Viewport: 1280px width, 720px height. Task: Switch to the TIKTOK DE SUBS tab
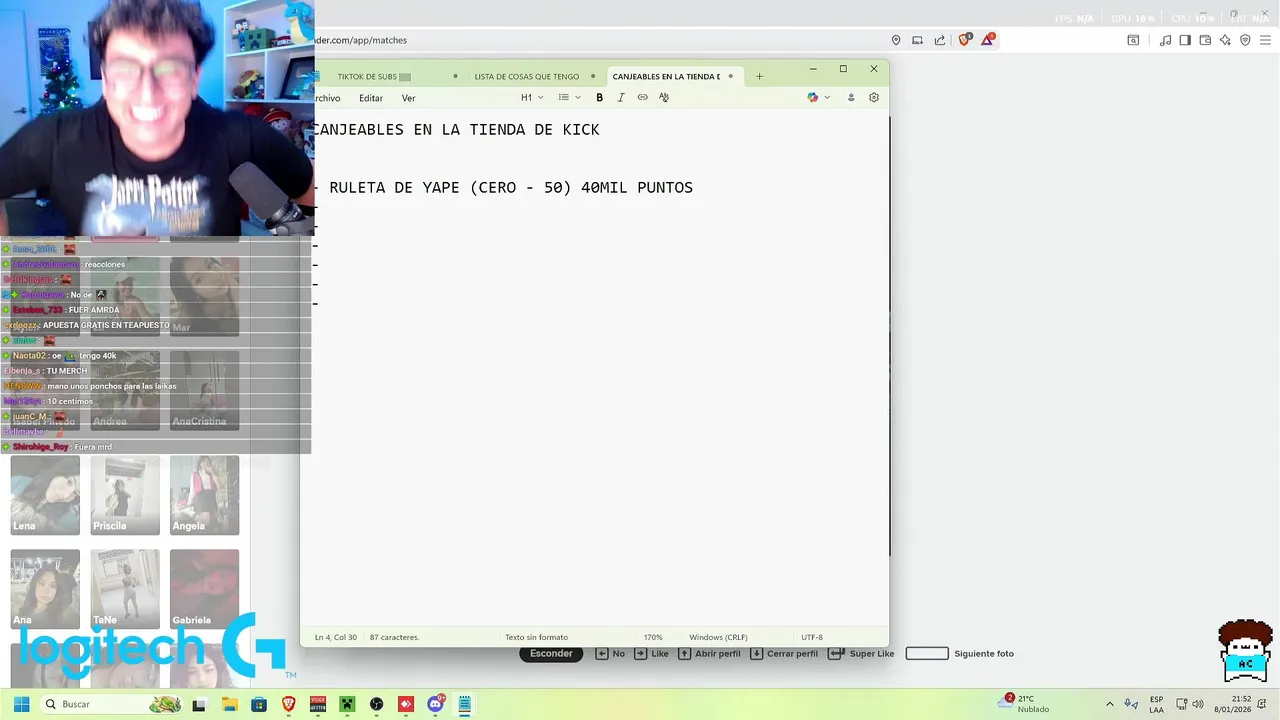pos(374,76)
